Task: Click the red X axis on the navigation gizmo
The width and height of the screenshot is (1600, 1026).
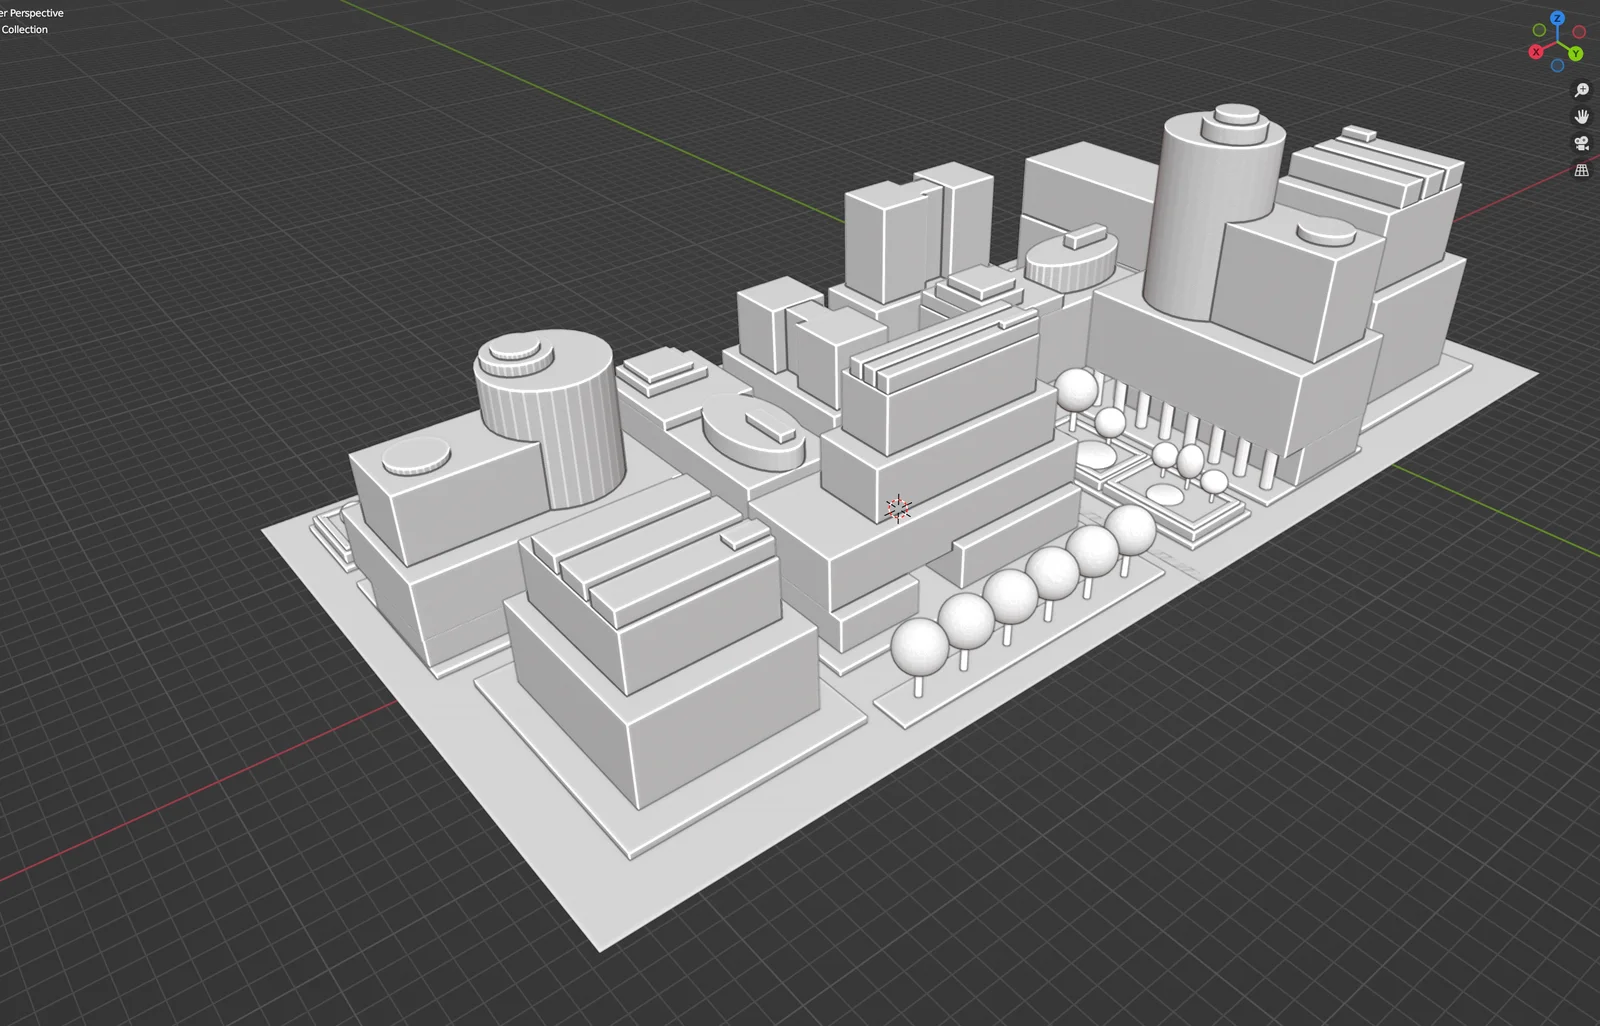Action: [x=1536, y=52]
